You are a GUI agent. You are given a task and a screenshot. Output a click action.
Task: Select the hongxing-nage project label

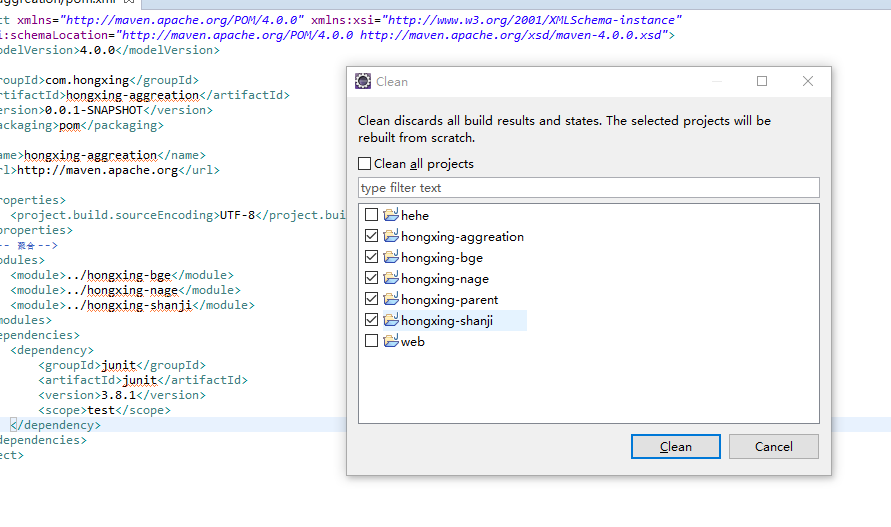pos(445,279)
